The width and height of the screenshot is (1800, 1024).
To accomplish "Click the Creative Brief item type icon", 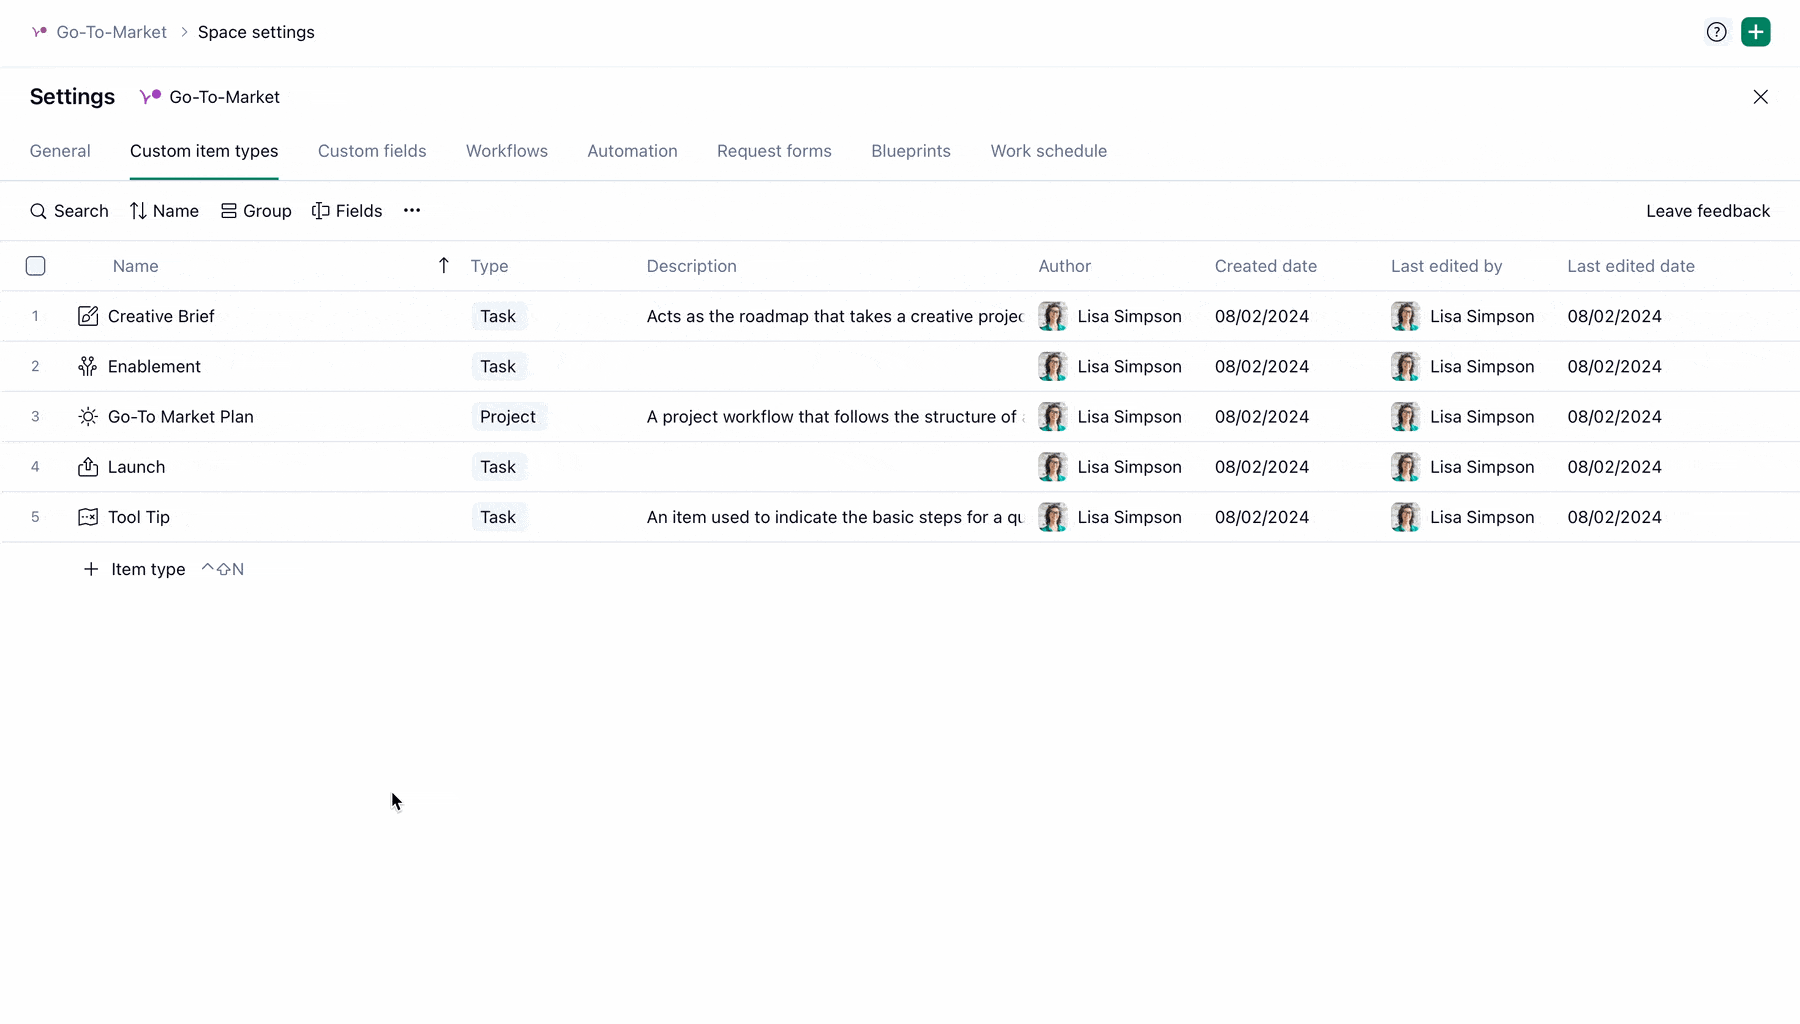I will (x=88, y=316).
